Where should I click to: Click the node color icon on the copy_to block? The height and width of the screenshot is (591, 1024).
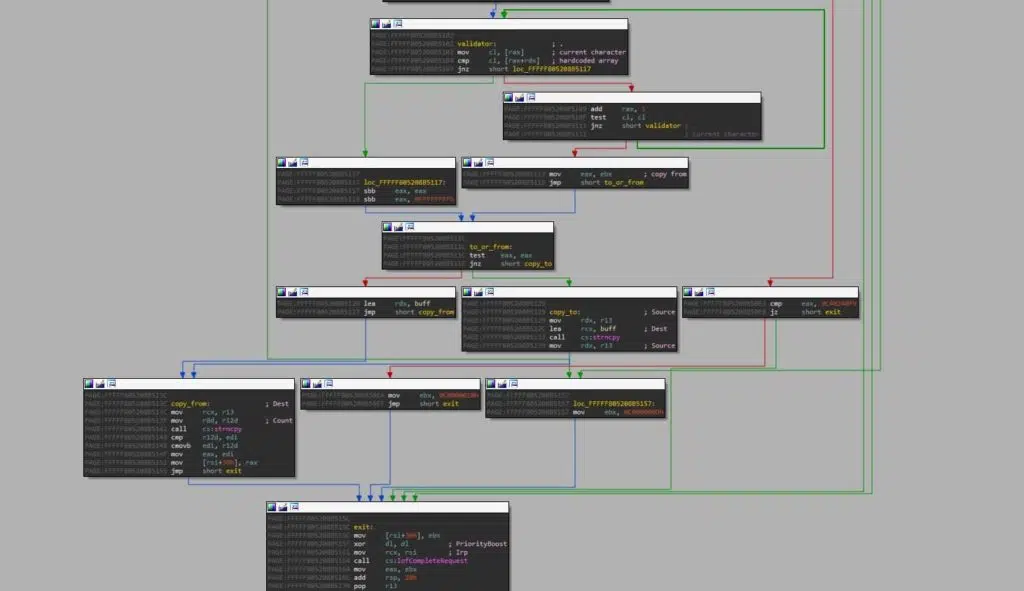[467, 293]
